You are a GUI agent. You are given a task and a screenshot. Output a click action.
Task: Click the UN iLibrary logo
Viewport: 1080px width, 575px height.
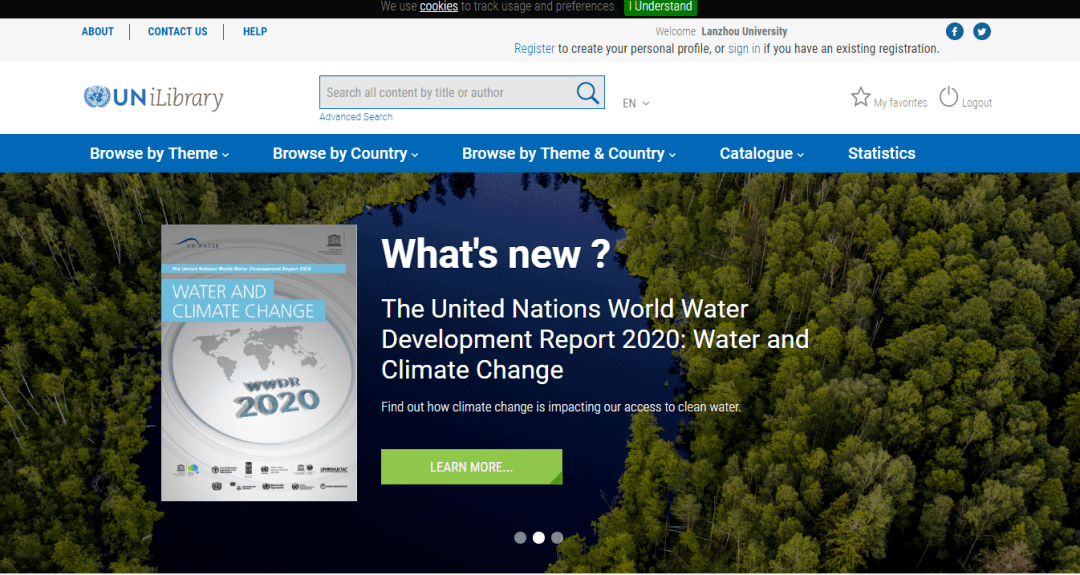click(x=154, y=97)
